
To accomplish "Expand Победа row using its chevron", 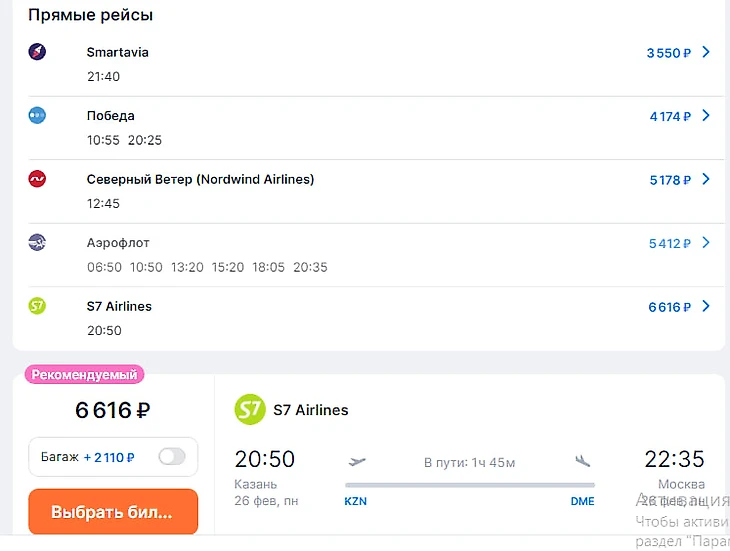I will (x=706, y=116).
